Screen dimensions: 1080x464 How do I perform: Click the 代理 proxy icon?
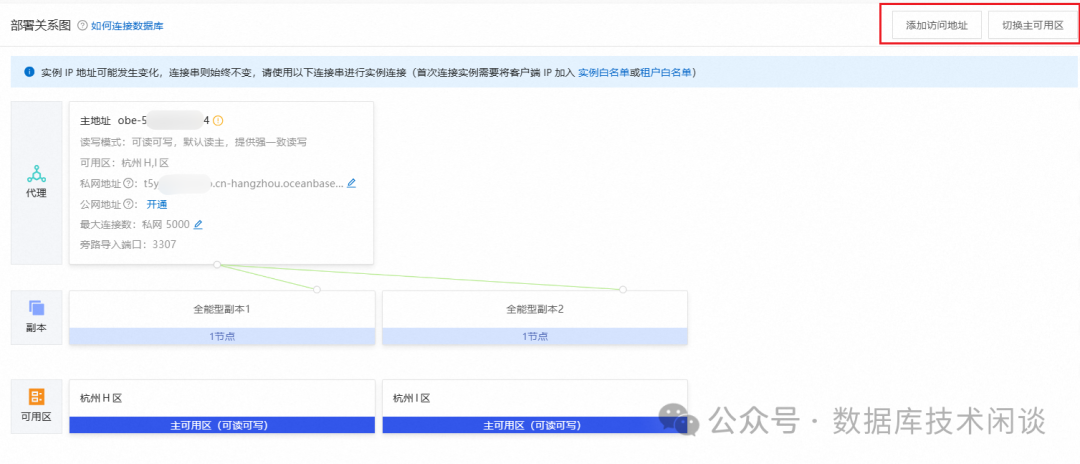click(x=37, y=173)
